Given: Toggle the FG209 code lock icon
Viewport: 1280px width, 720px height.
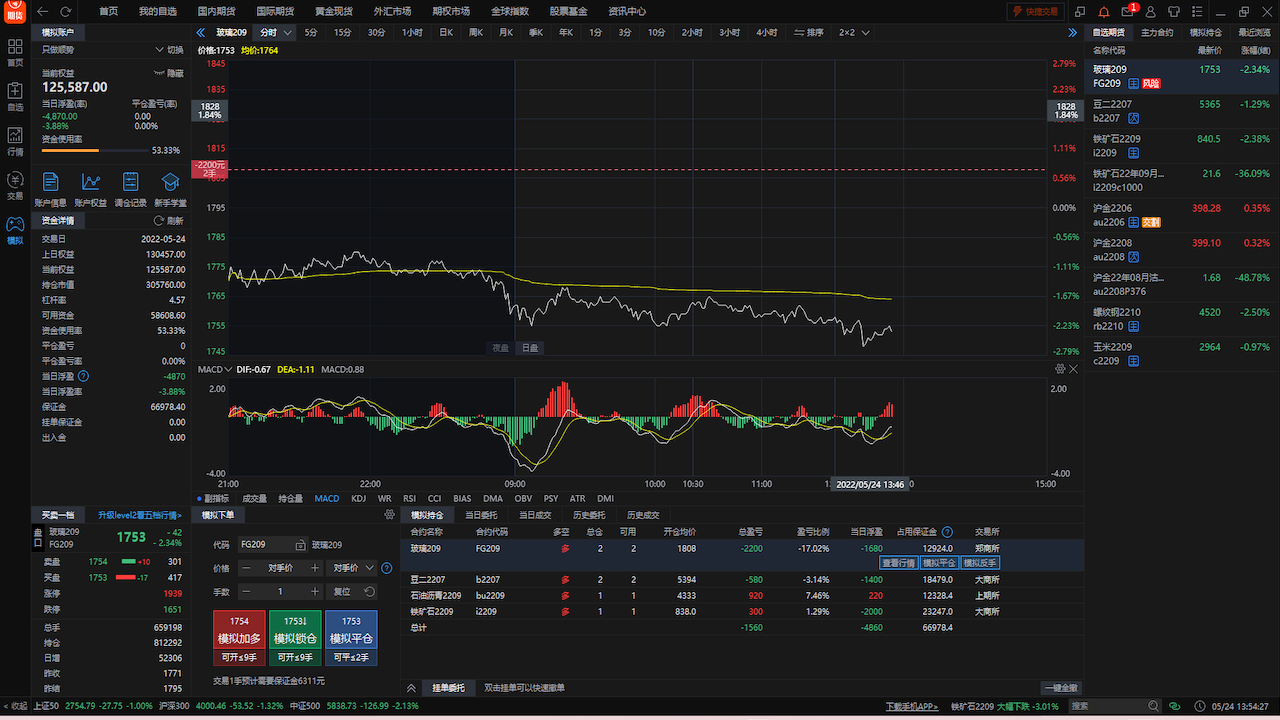Looking at the screenshot, I should (299, 545).
